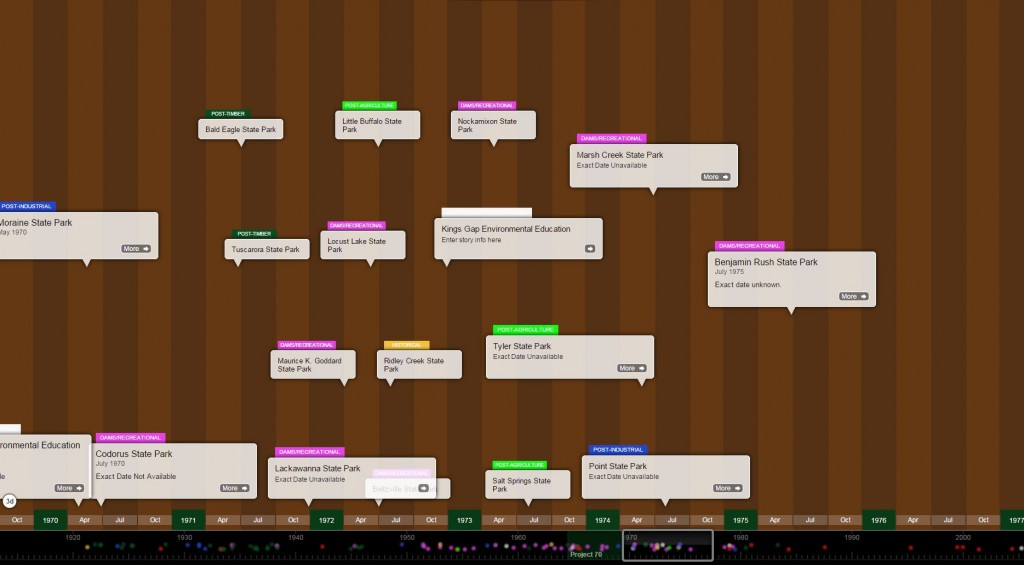The width and height of the screenshot is (1024, 565).
Task: Open More for Point State Park
Action: click(727, 488)
